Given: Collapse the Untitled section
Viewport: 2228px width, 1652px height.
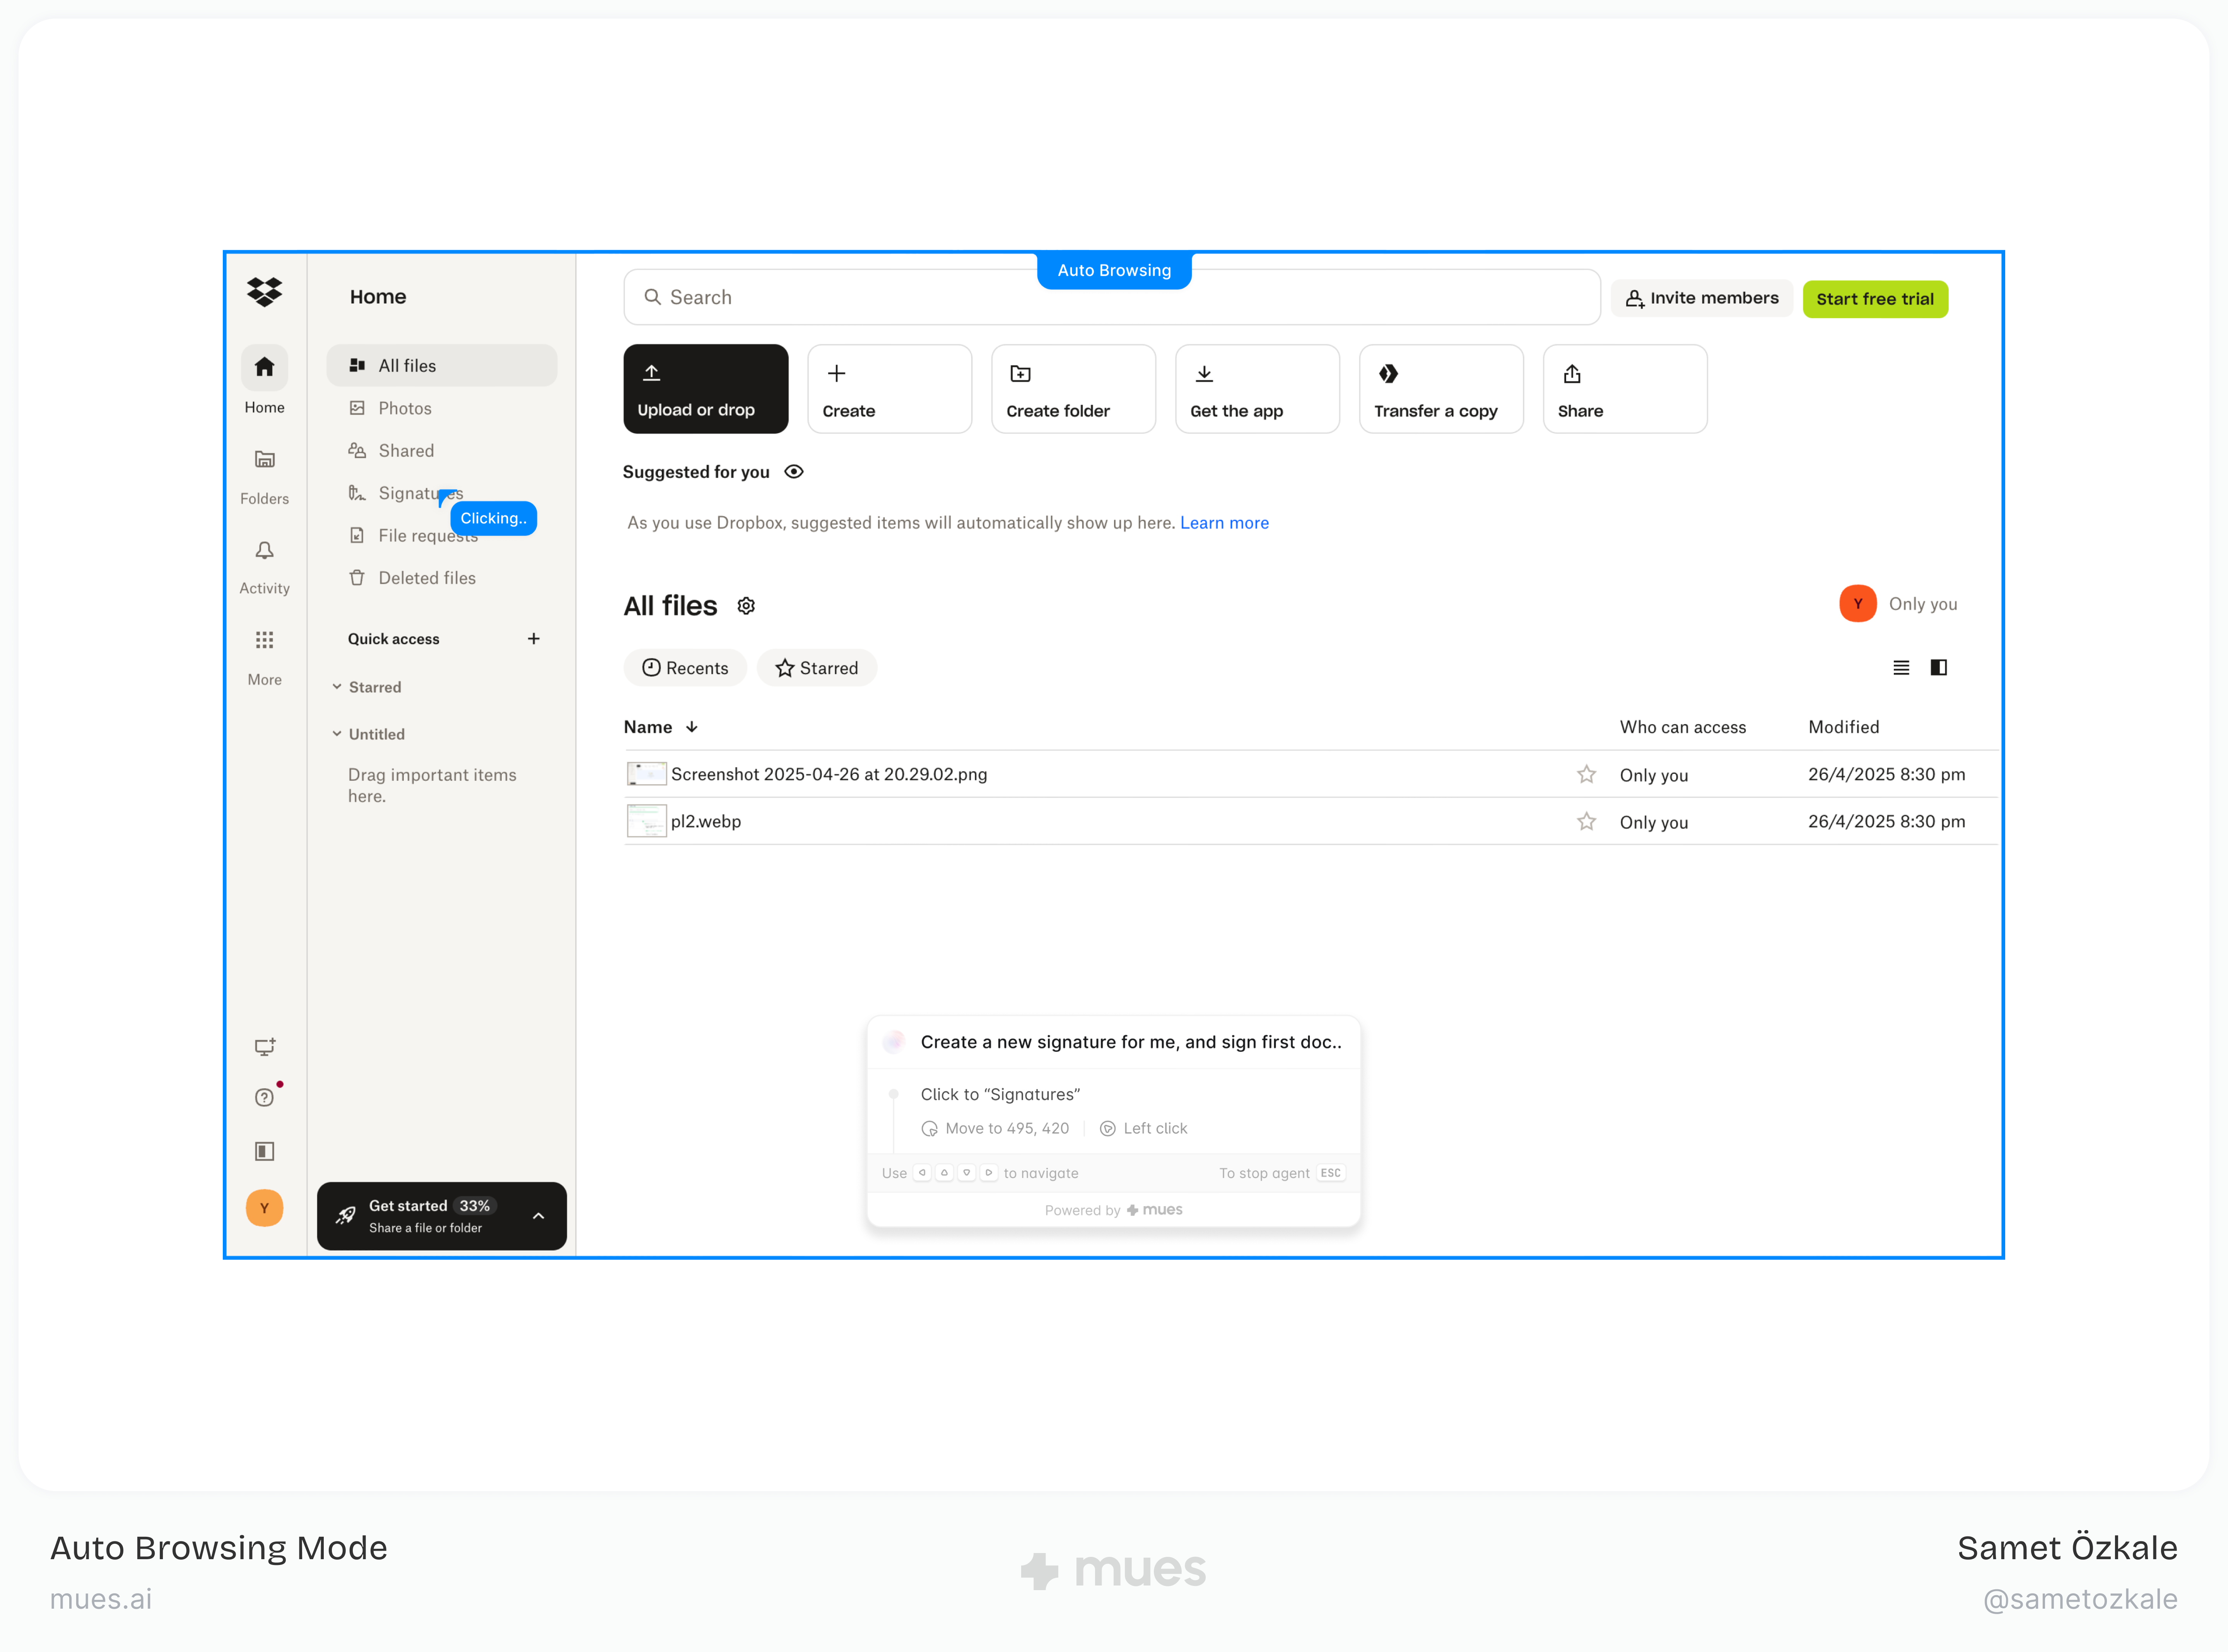Looking at the screenshot, I should point(337,734).
